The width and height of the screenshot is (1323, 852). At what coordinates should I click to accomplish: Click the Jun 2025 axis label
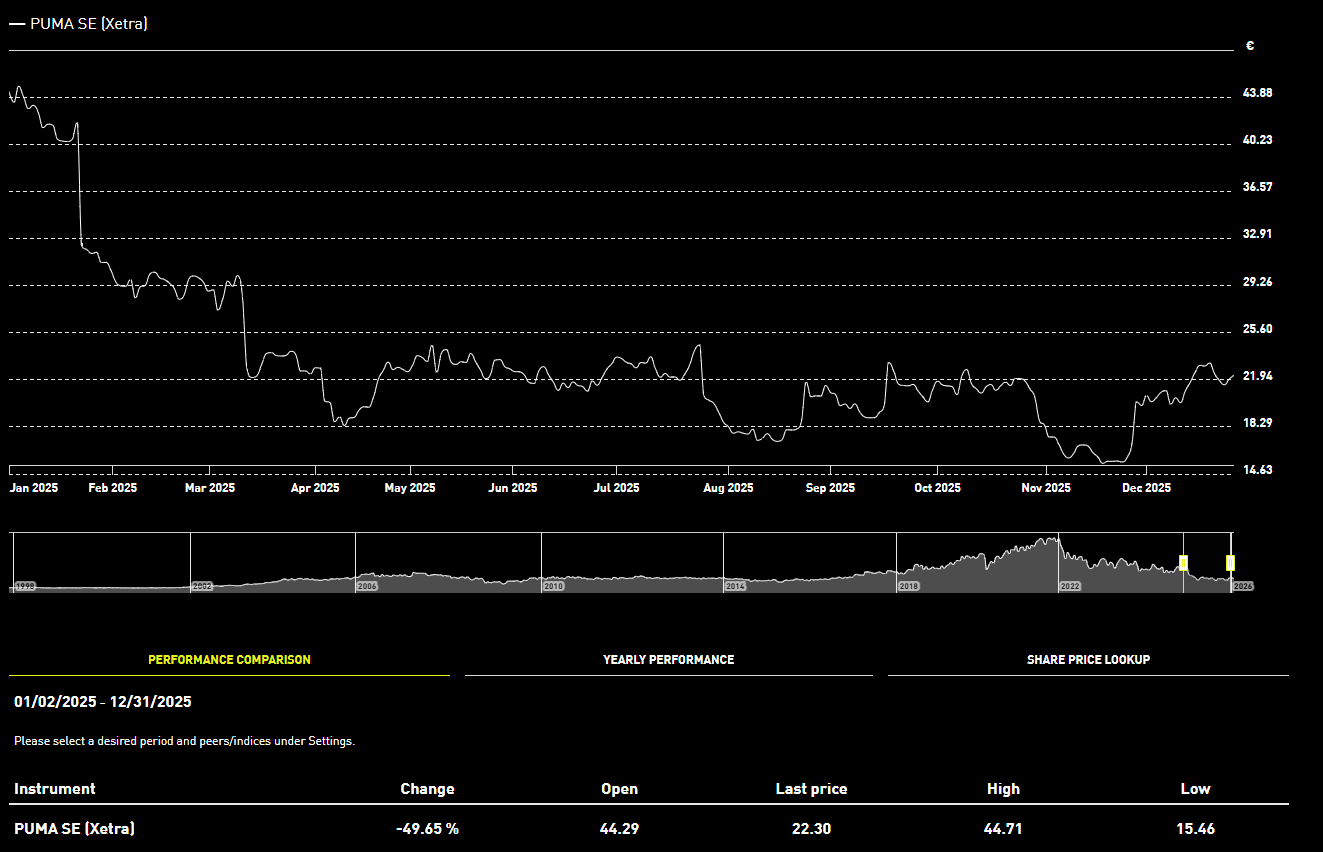click(x=513, y=488)
